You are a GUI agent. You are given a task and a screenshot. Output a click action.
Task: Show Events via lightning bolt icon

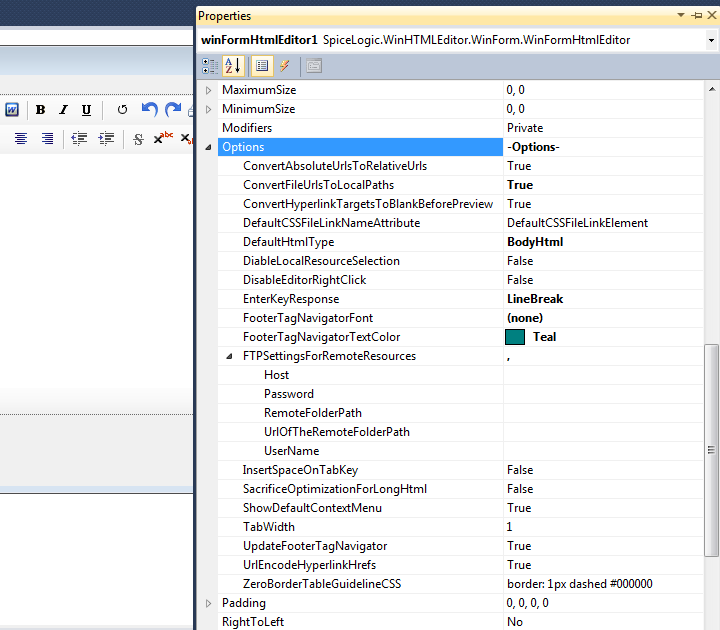(x=285, y=66)
